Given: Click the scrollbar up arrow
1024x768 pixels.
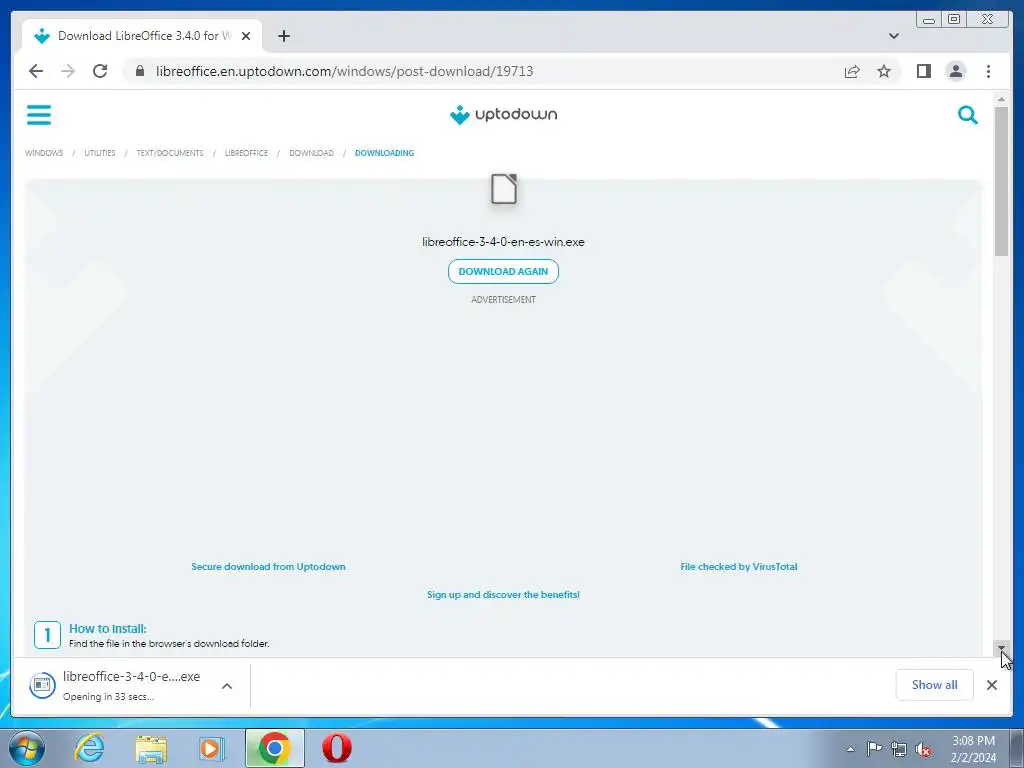Looking at the screenshot, I should pyautogui.click(x=1001, y=99).
